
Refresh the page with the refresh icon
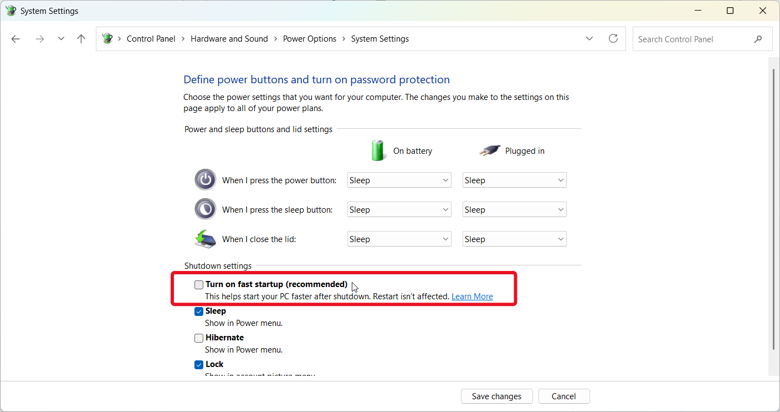[613, 38]
